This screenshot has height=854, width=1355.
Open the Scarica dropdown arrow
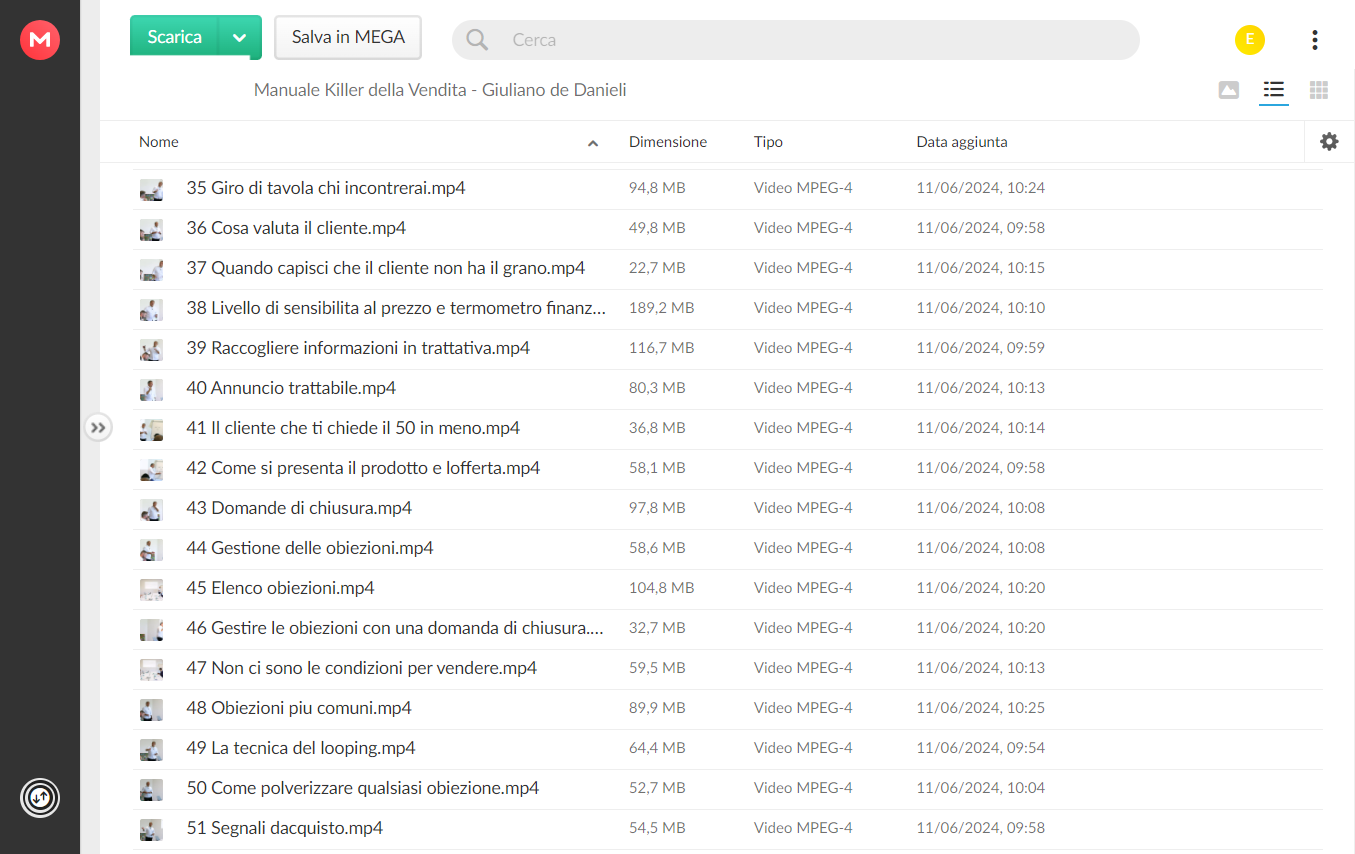click(239, 38)
